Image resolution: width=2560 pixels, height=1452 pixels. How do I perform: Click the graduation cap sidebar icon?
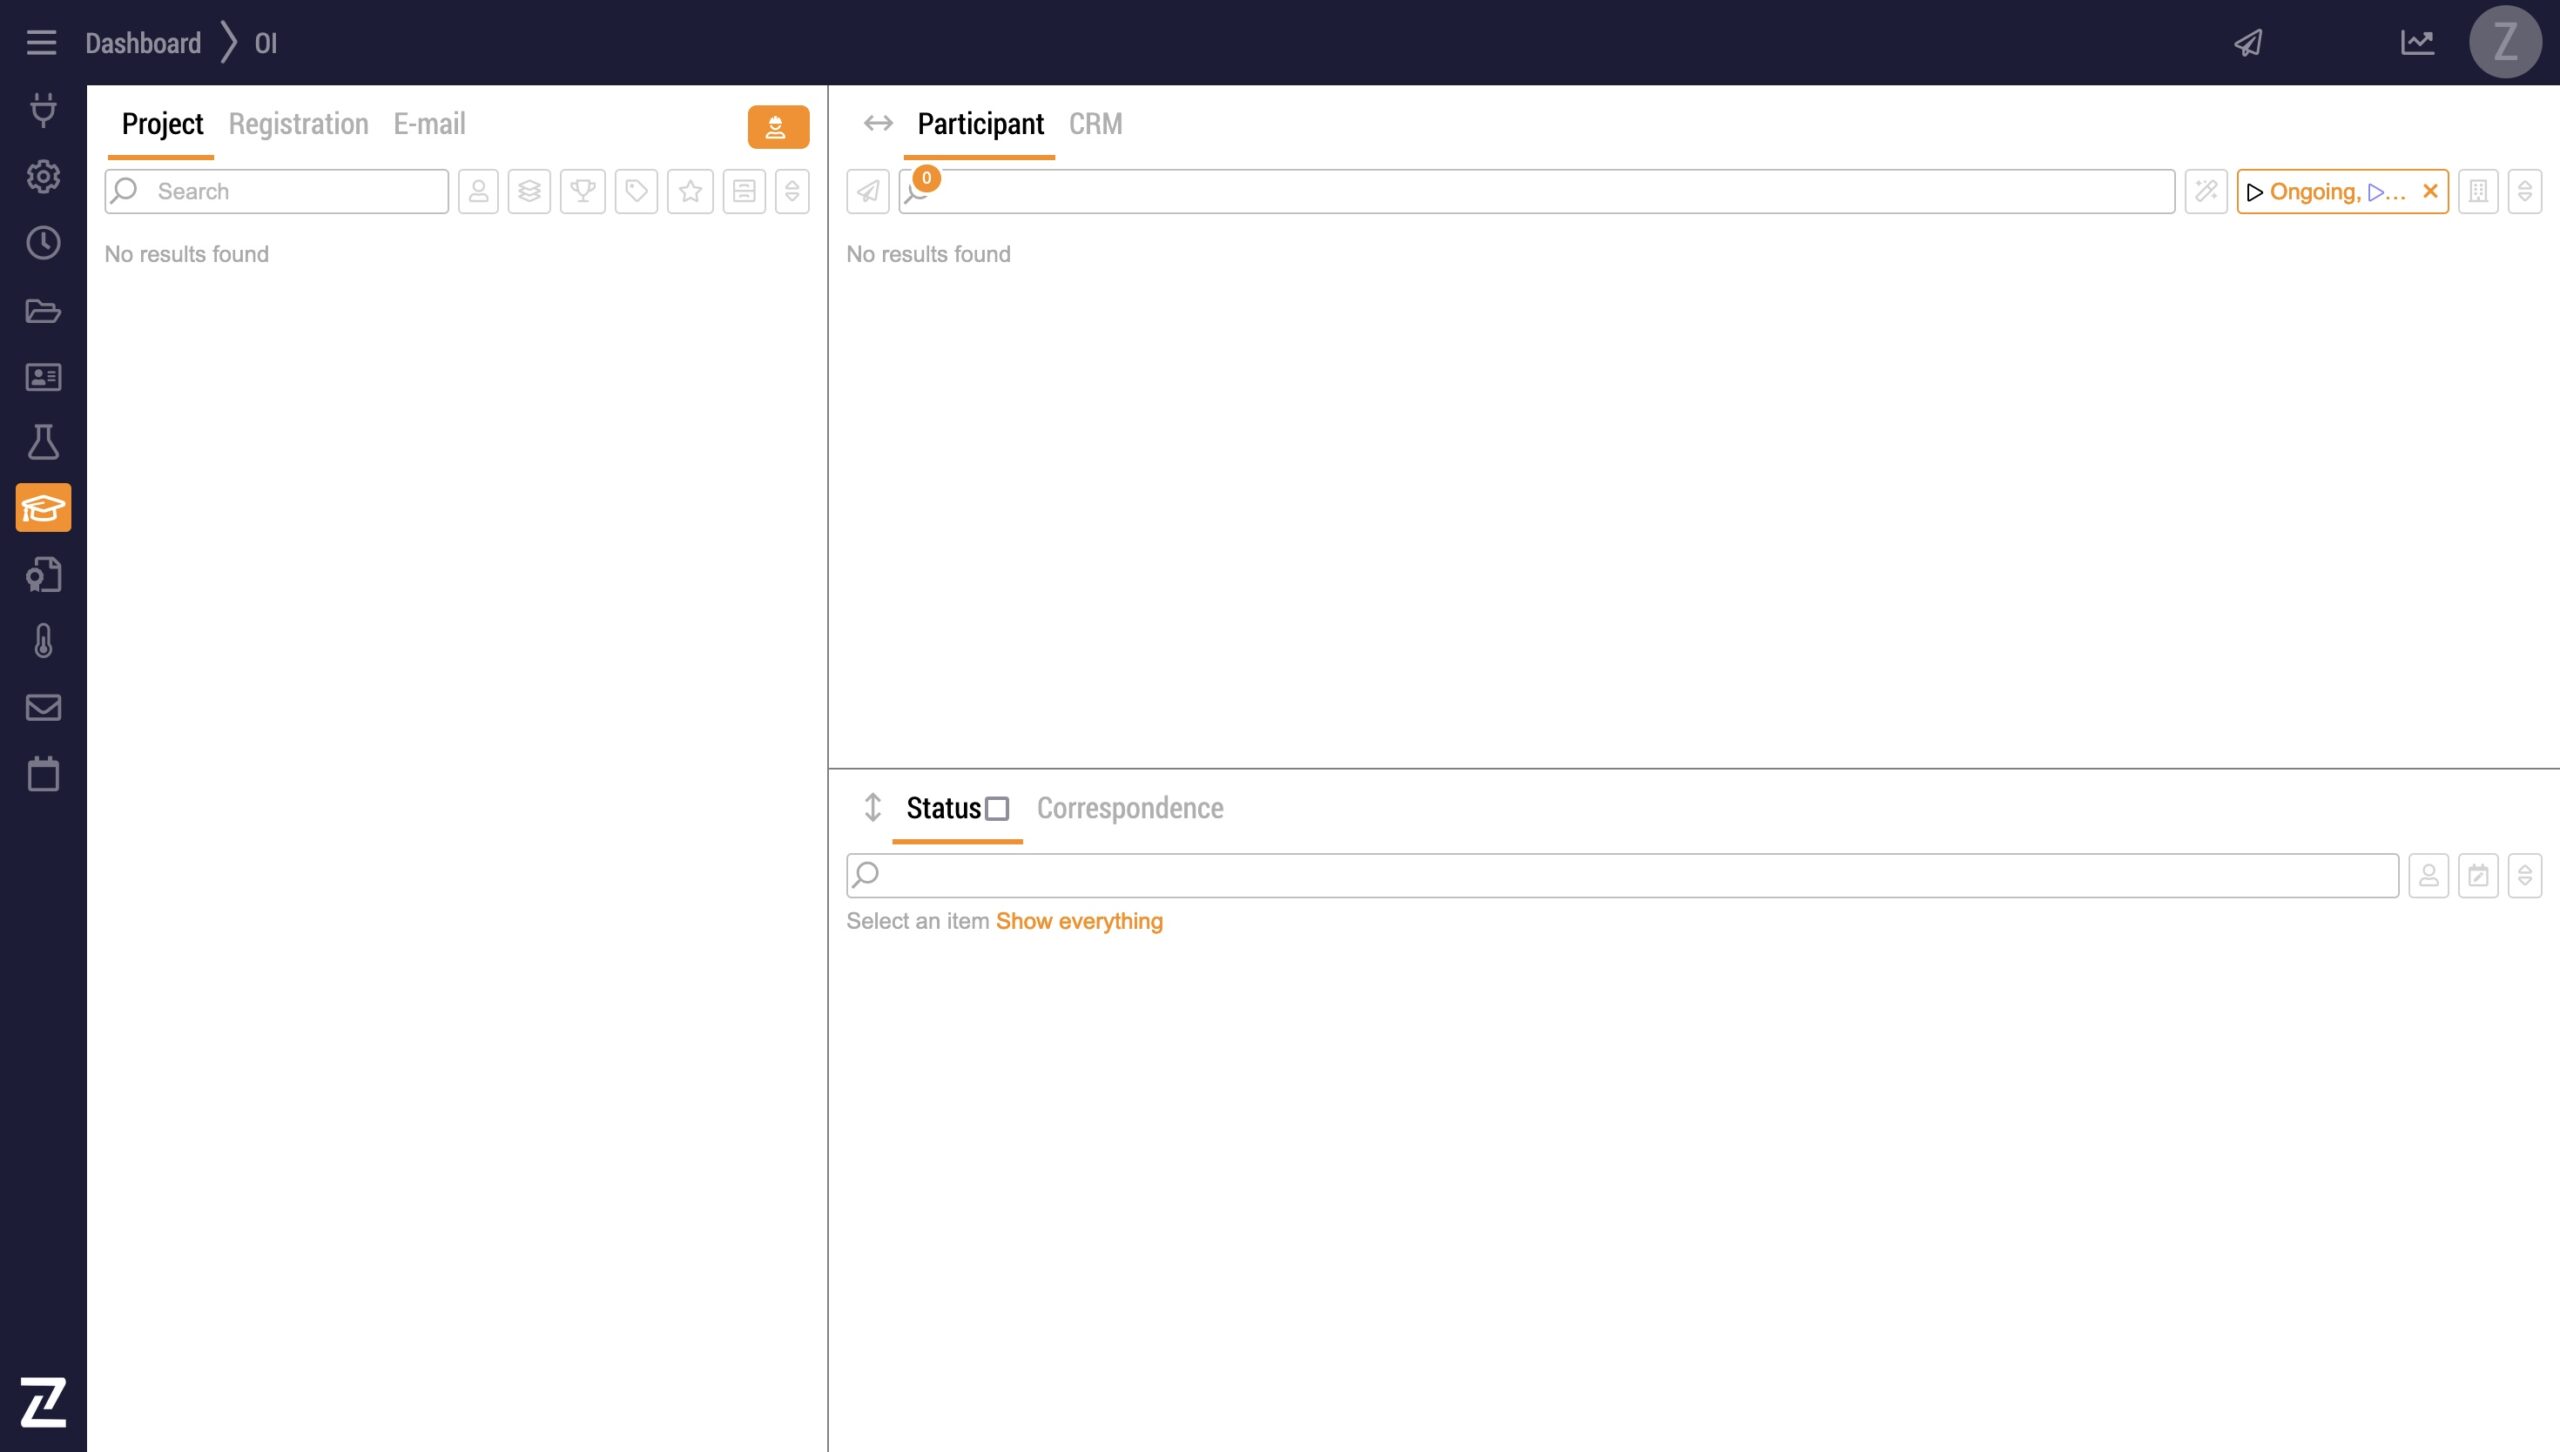click(x=43, y=508)
